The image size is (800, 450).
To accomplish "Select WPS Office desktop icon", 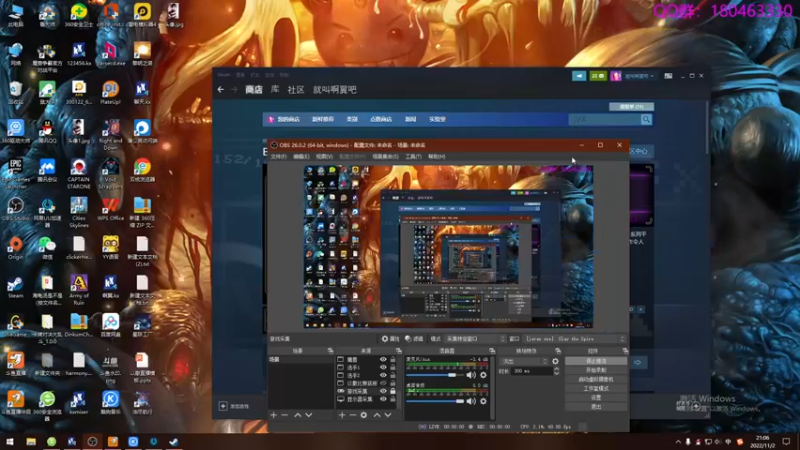I will point(110,209).
